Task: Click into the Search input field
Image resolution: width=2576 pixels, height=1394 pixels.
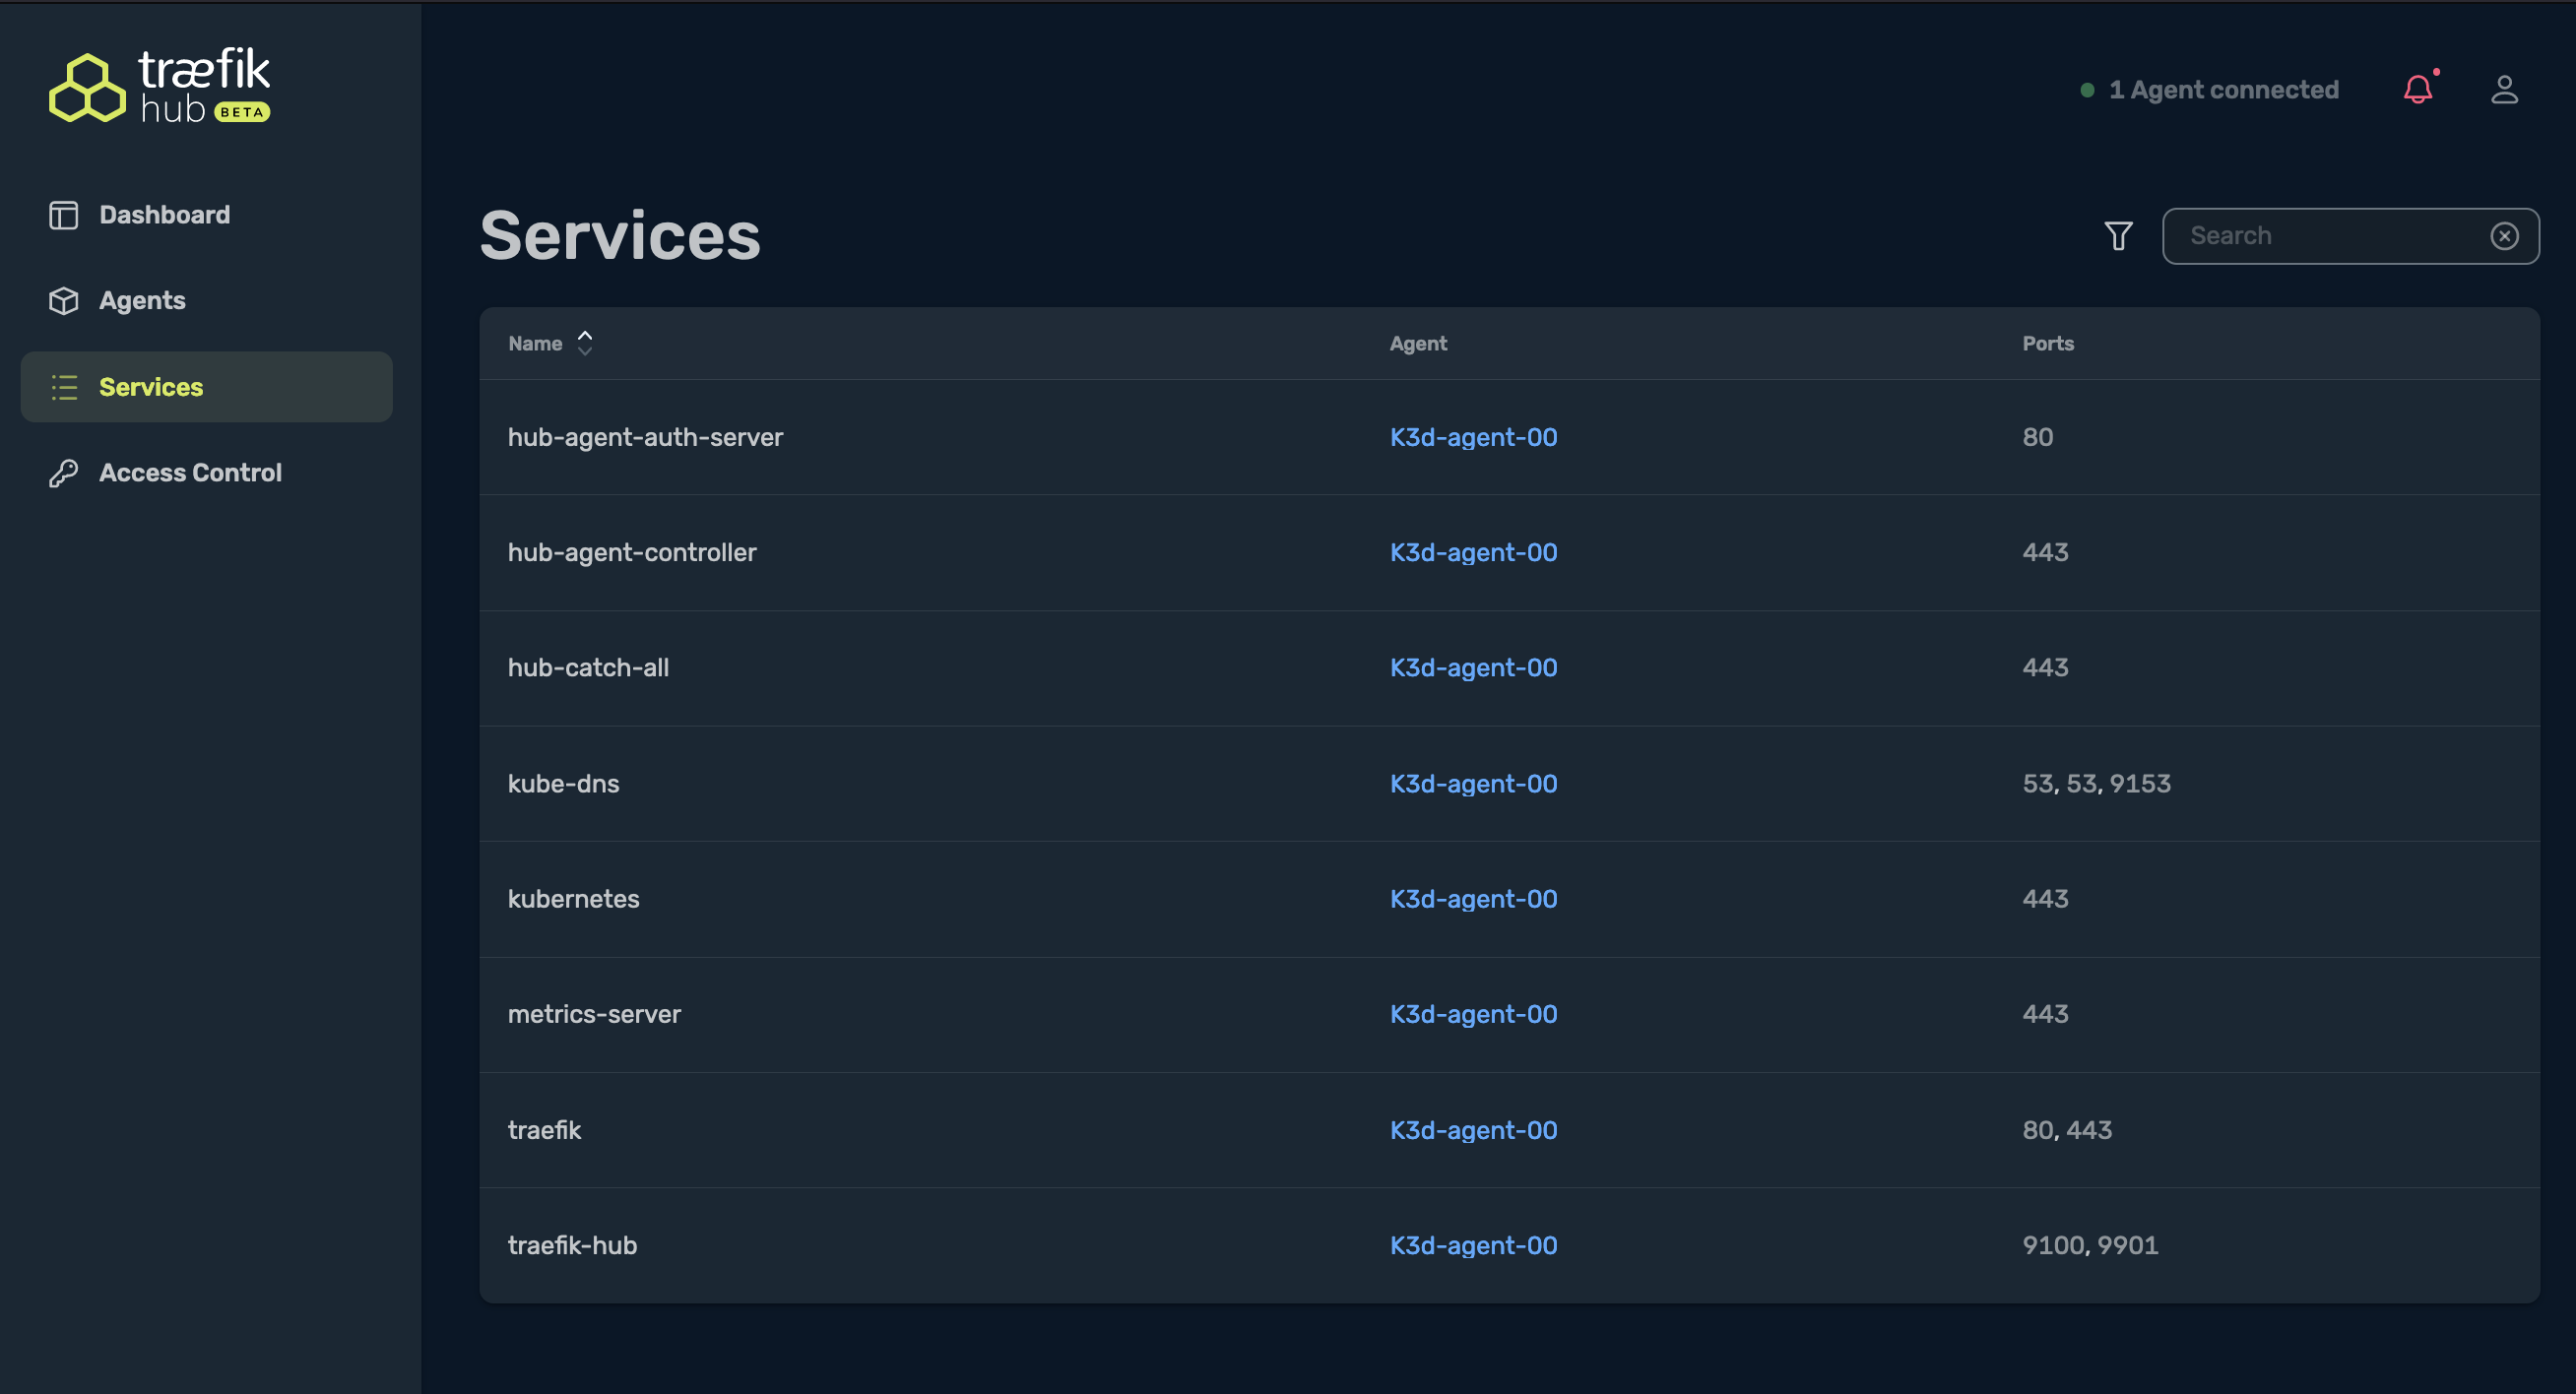Action: pyautogui.click(x=2330, y=236)
